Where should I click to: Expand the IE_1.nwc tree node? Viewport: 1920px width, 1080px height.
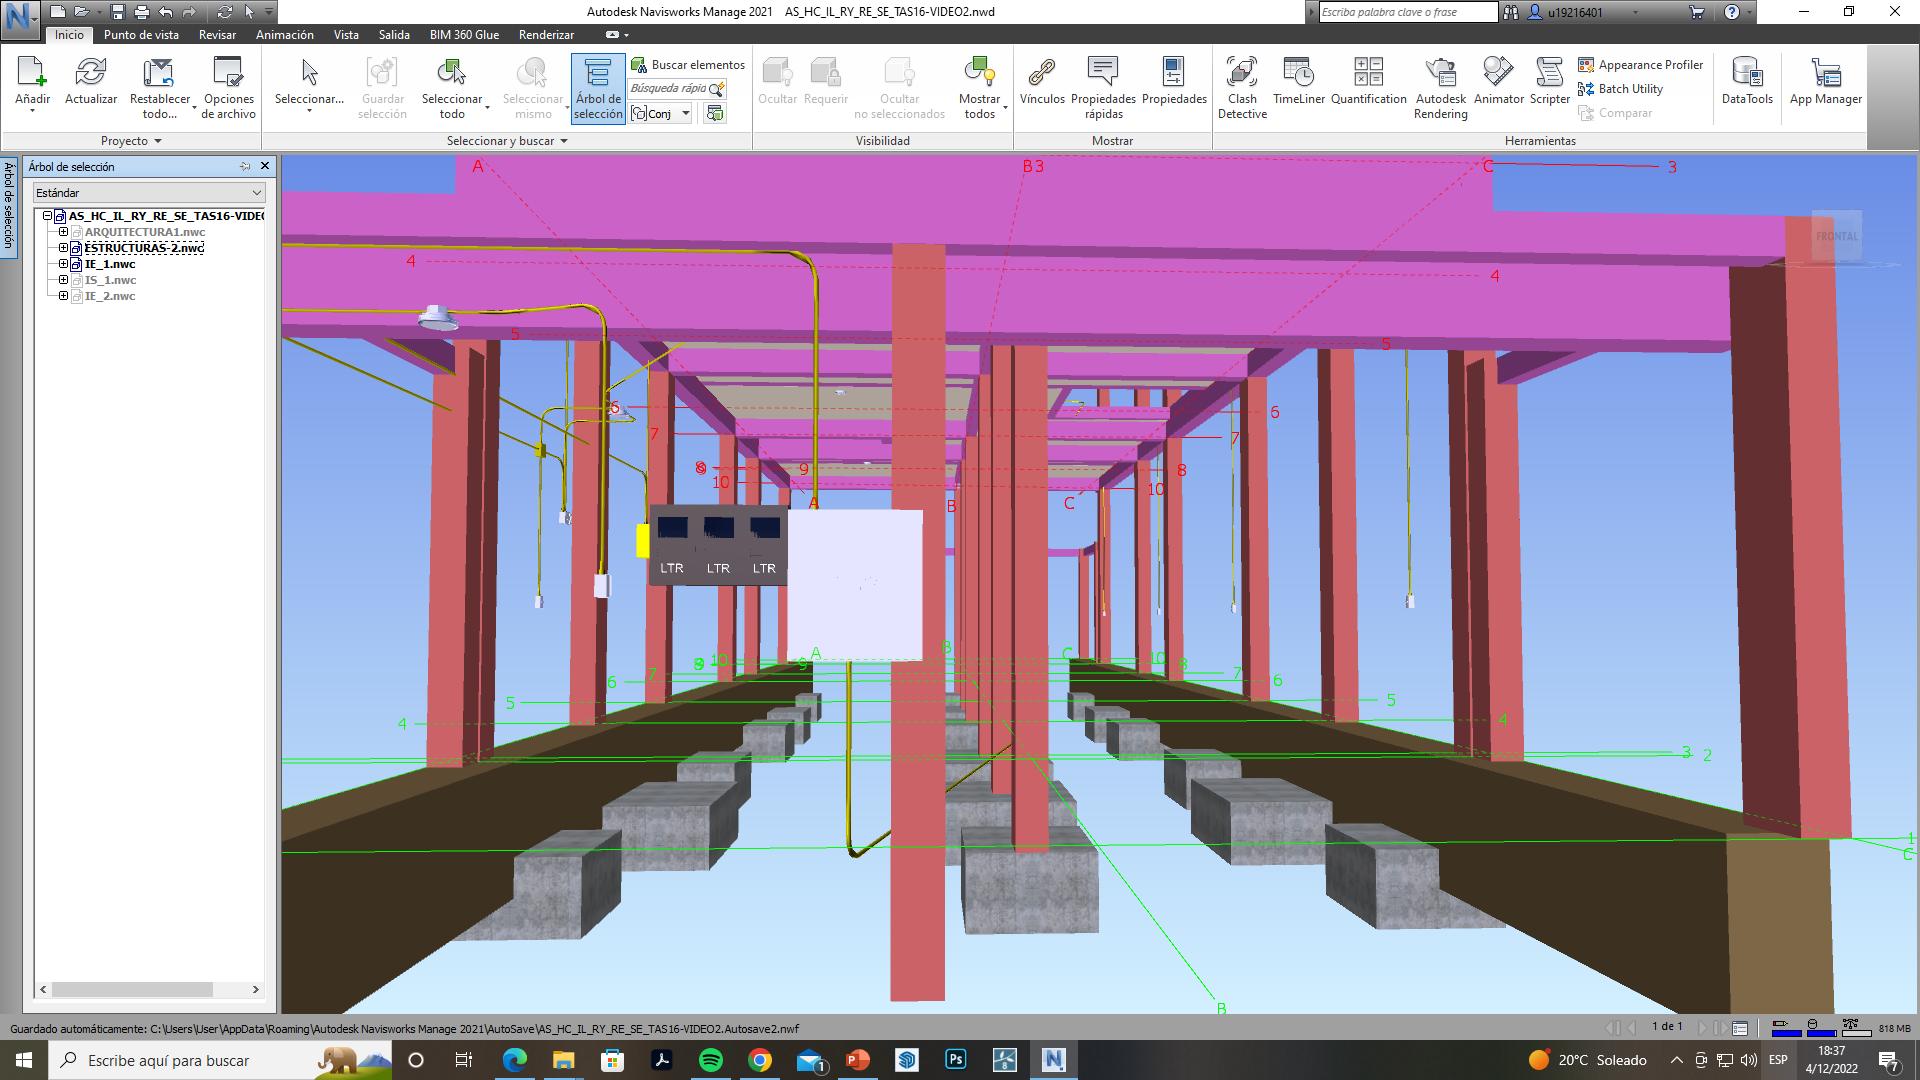[x=63, y=264]
